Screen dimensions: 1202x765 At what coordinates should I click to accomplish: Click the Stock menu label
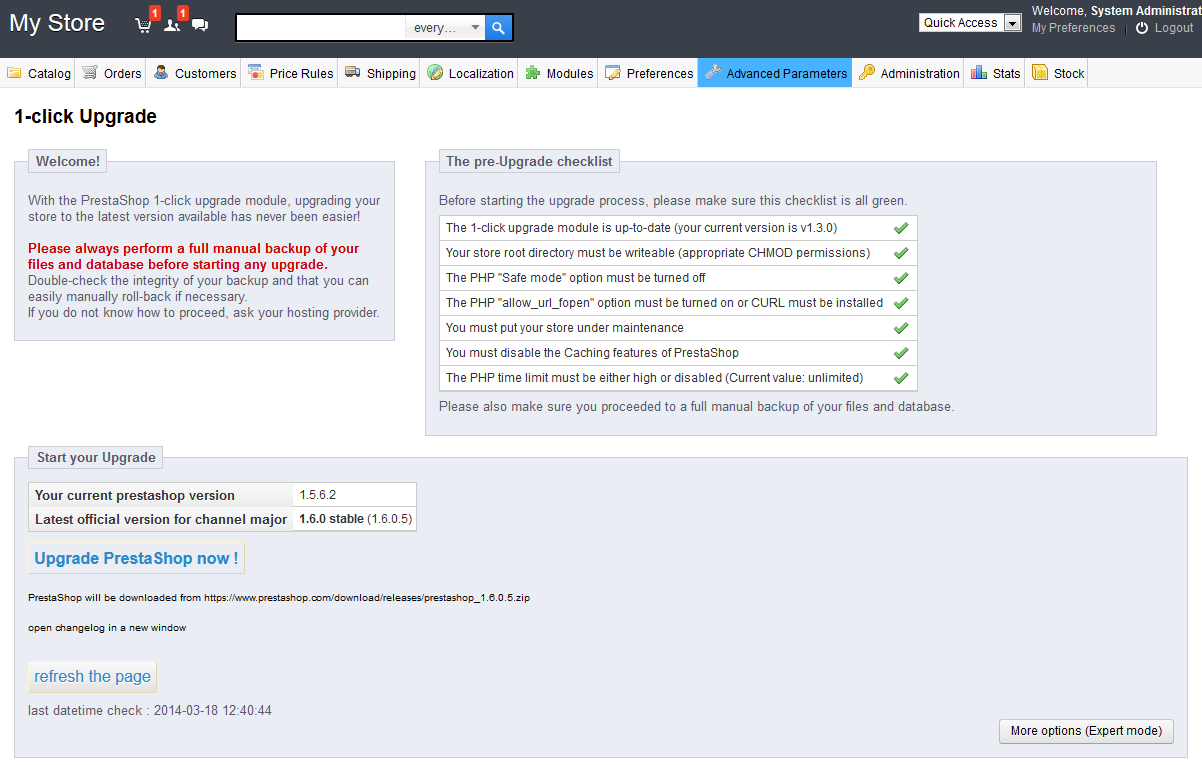(x=1069, y=73)
